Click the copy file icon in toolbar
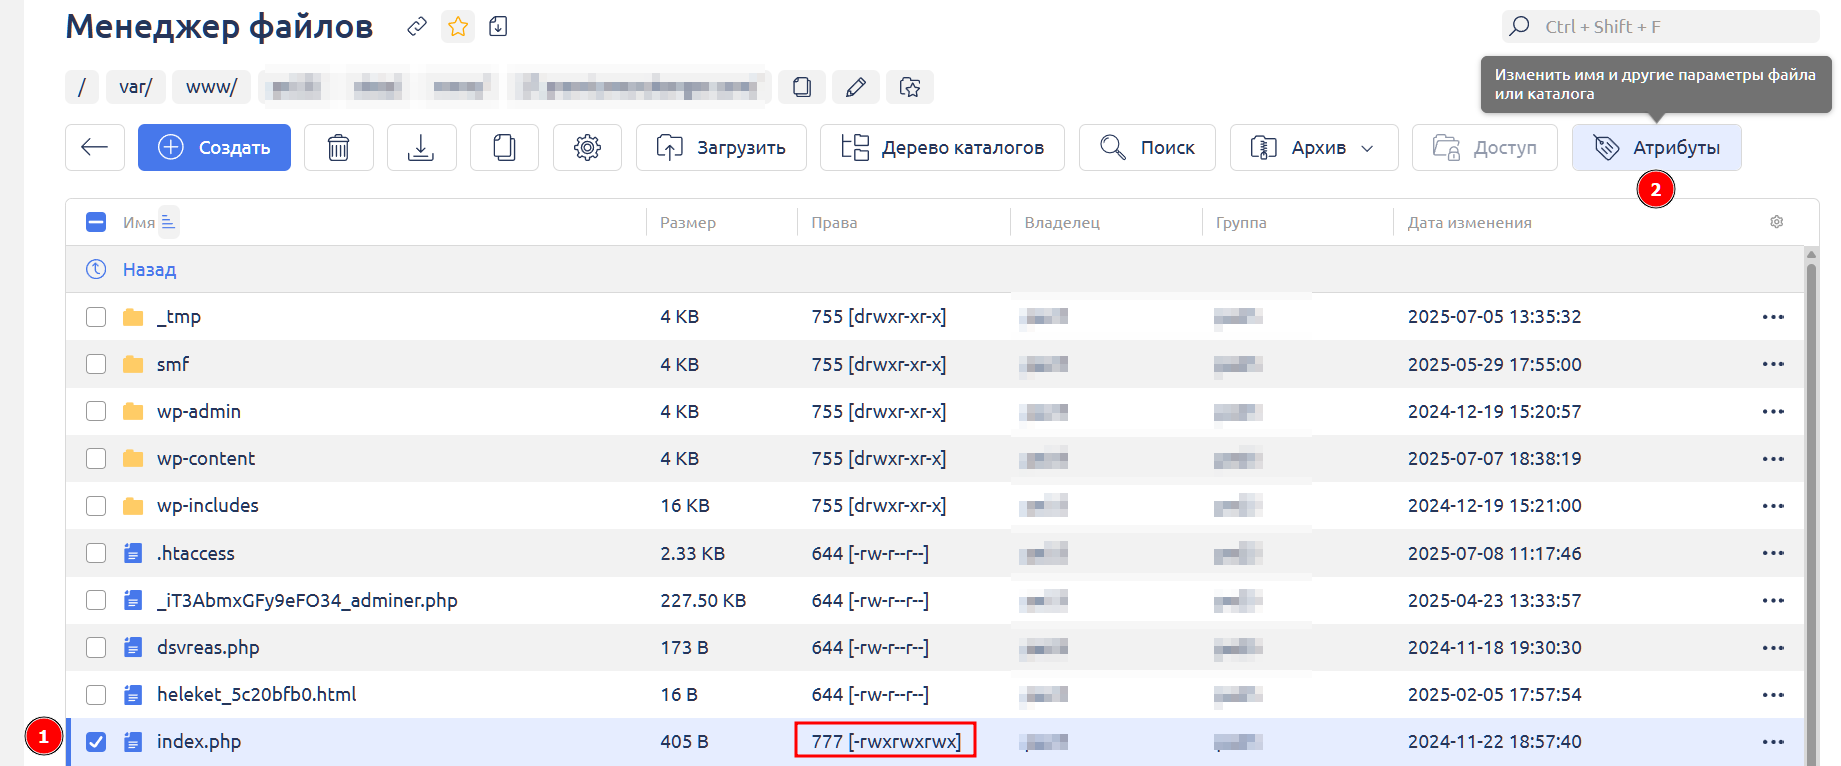 pos(504,148)
